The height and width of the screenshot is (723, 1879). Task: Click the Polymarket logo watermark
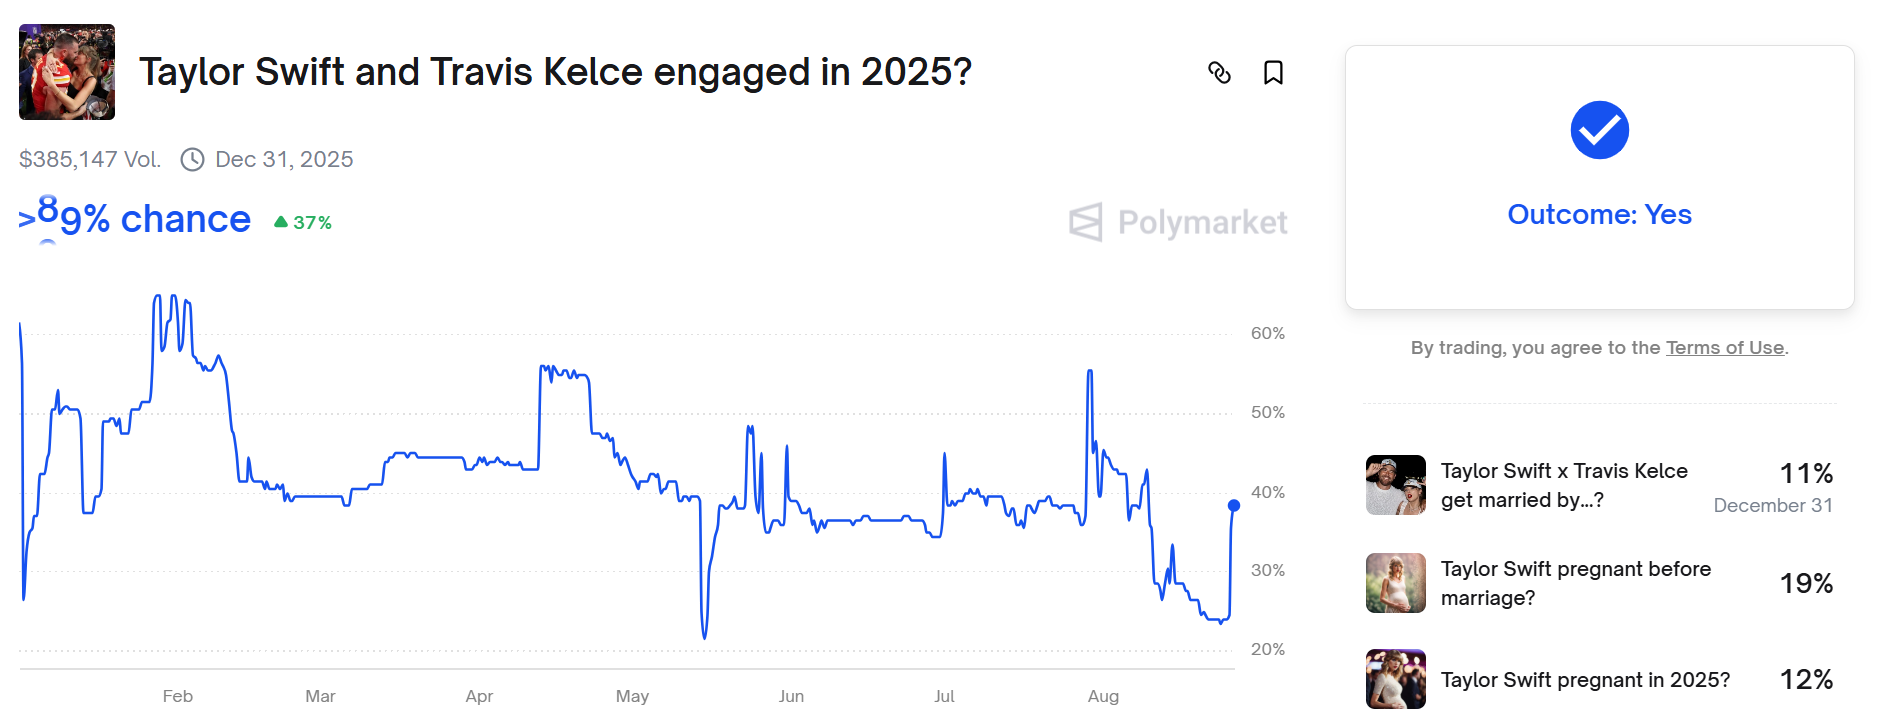pyautogui.click(x=1178, y=222)
